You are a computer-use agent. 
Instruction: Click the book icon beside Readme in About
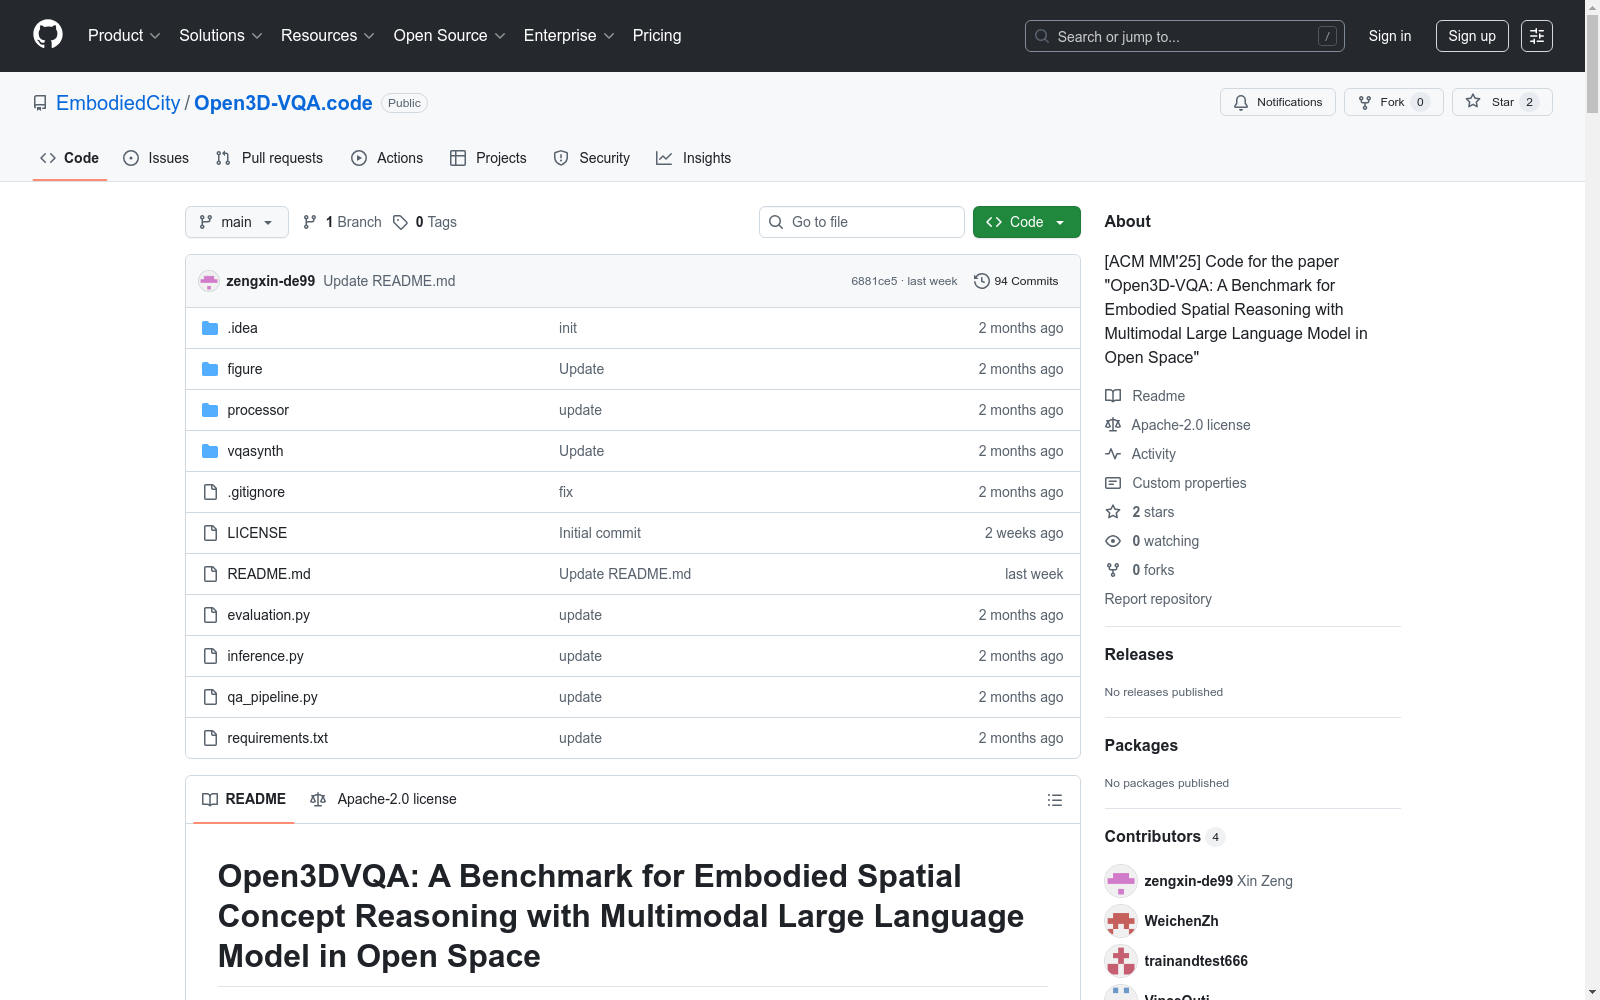[x=1113, y=396]
